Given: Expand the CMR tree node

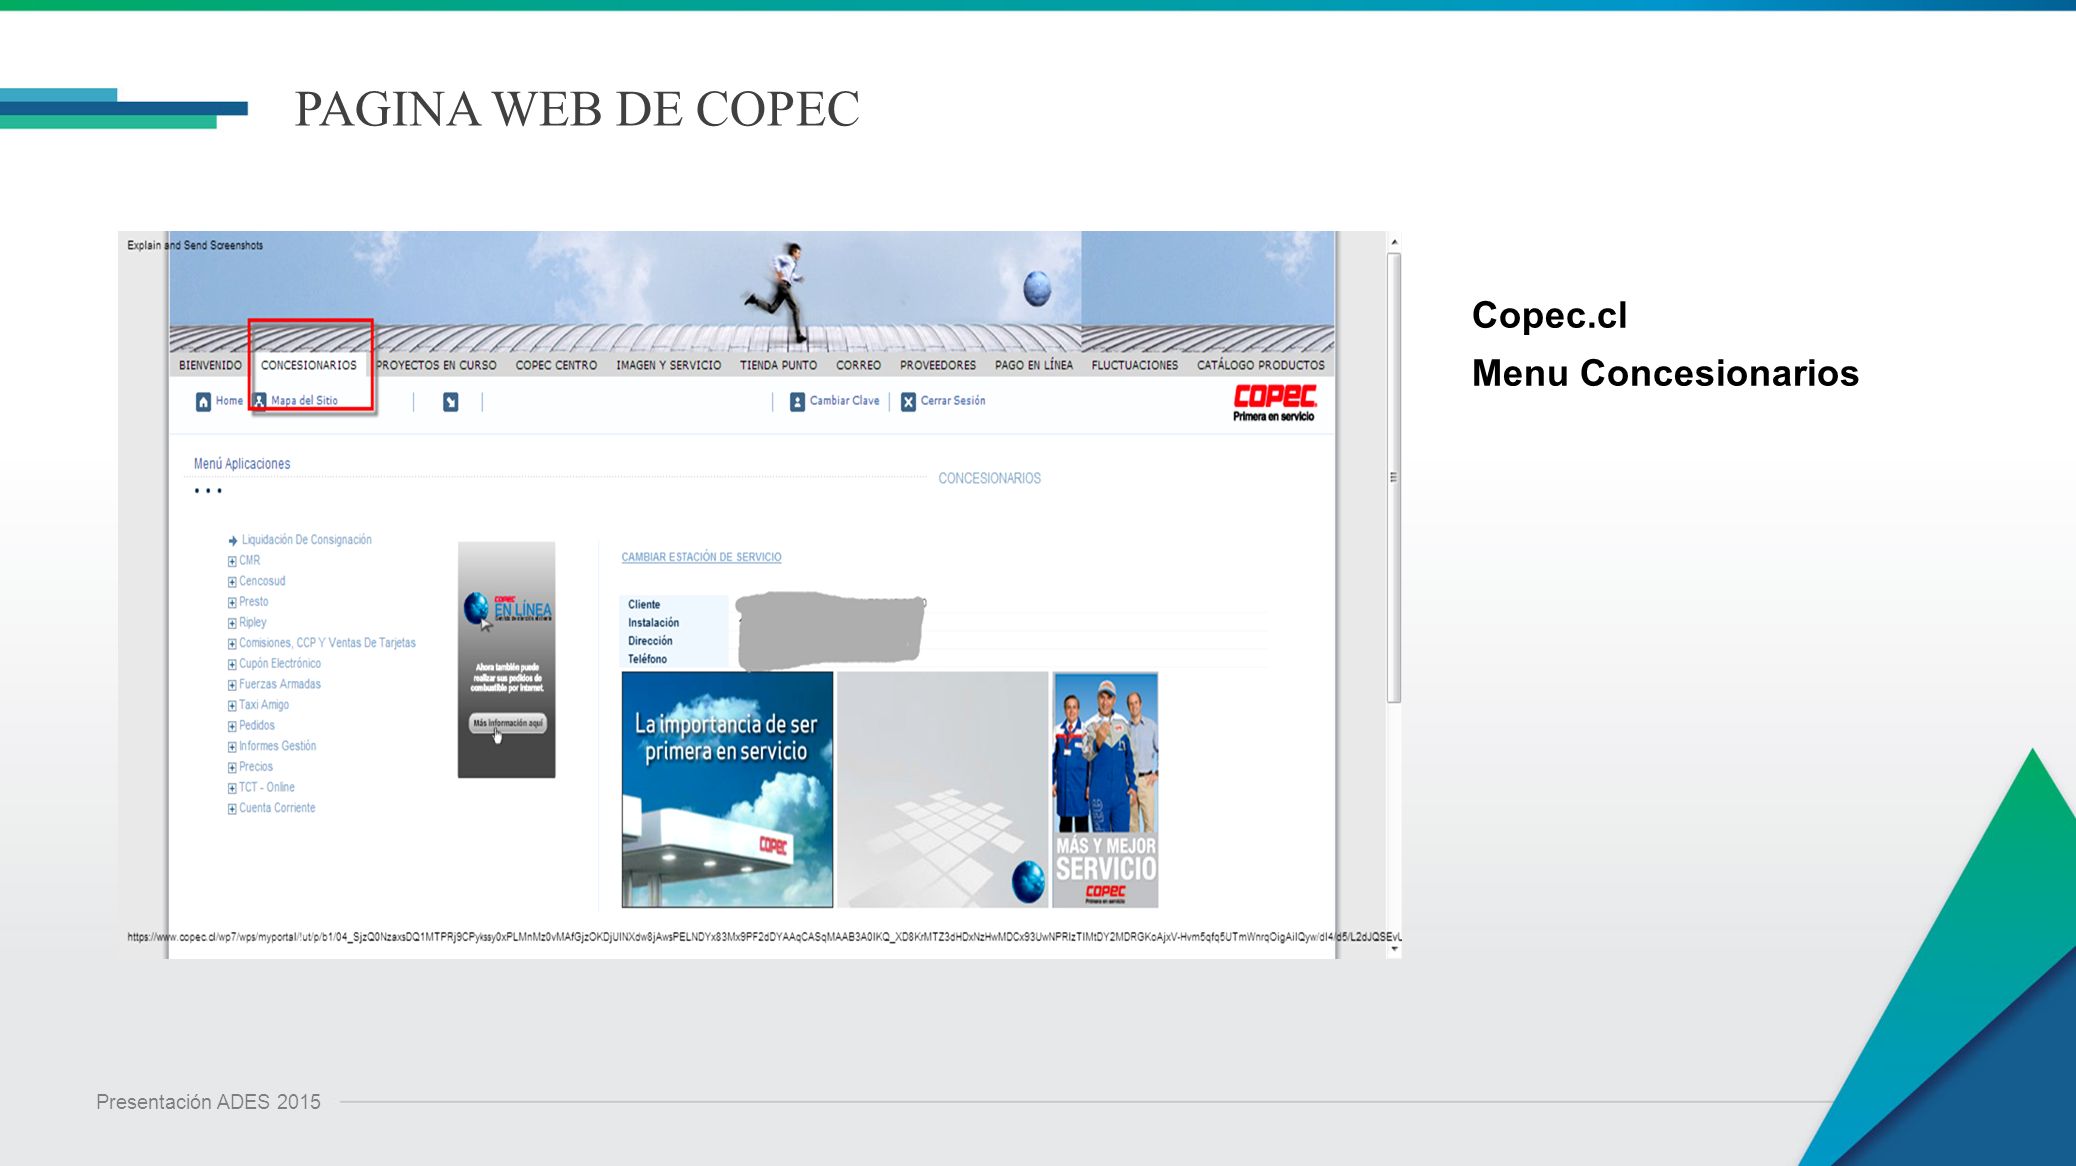Looking at the screenshot, I should 232,561.
